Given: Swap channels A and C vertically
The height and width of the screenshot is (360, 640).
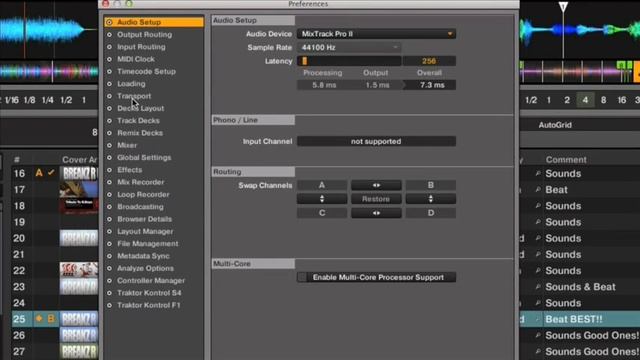Looking at the screenshot, I should point(322,199).
